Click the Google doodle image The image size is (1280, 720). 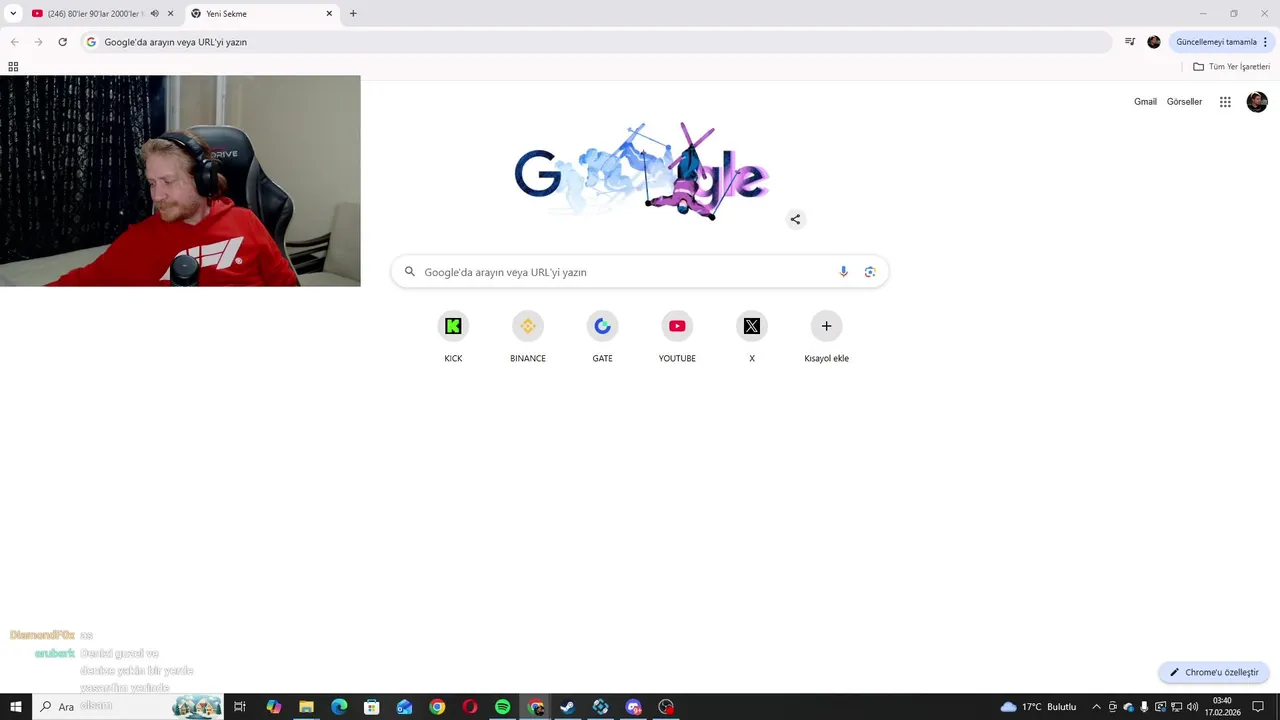pyautogui.click(x=642, y=172)
